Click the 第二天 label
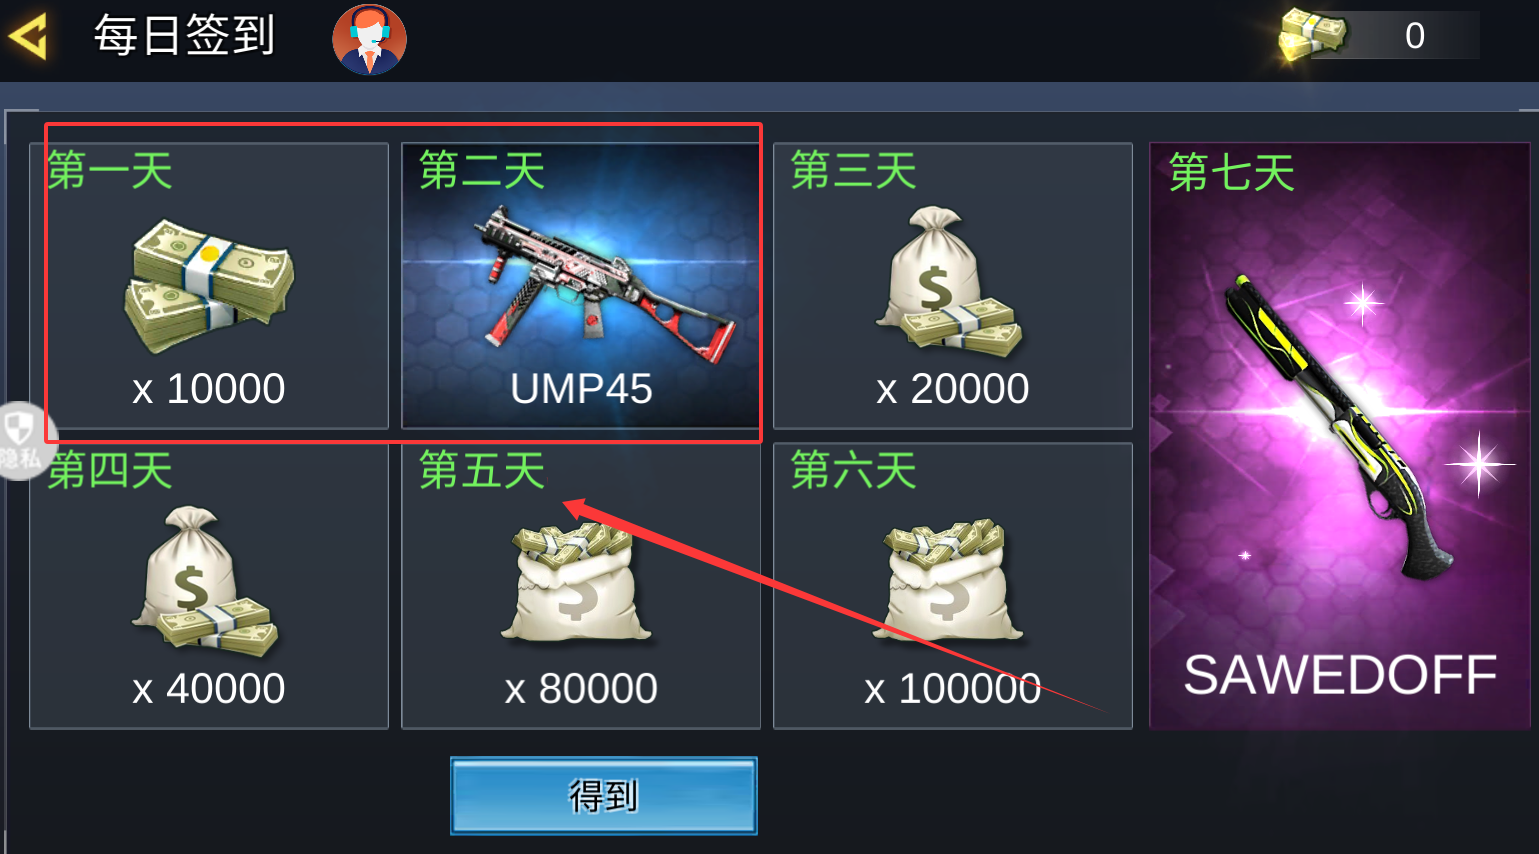Screen dimensions: 1539x854 (482, 170)
